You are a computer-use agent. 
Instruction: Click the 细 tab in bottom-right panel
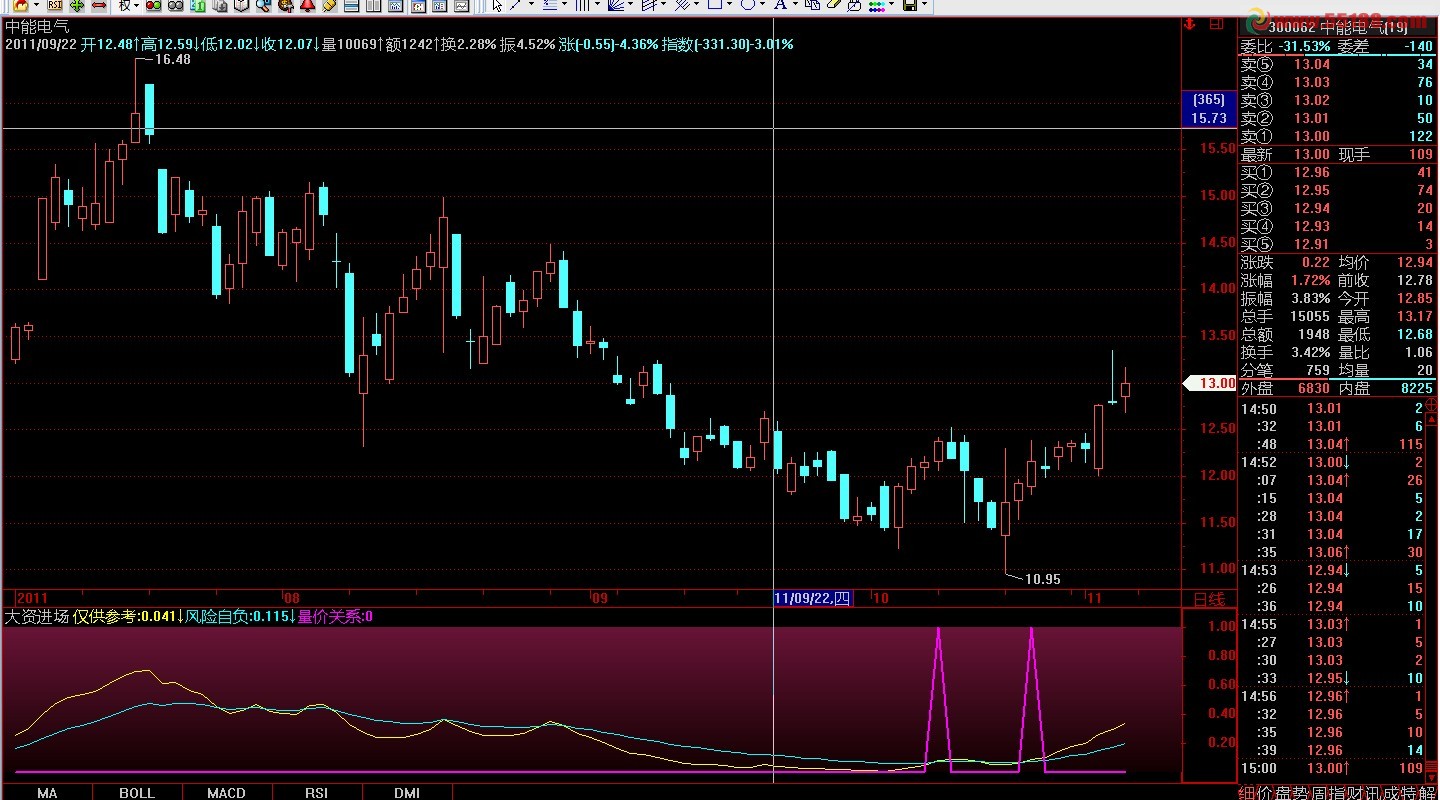point(1247,792)
